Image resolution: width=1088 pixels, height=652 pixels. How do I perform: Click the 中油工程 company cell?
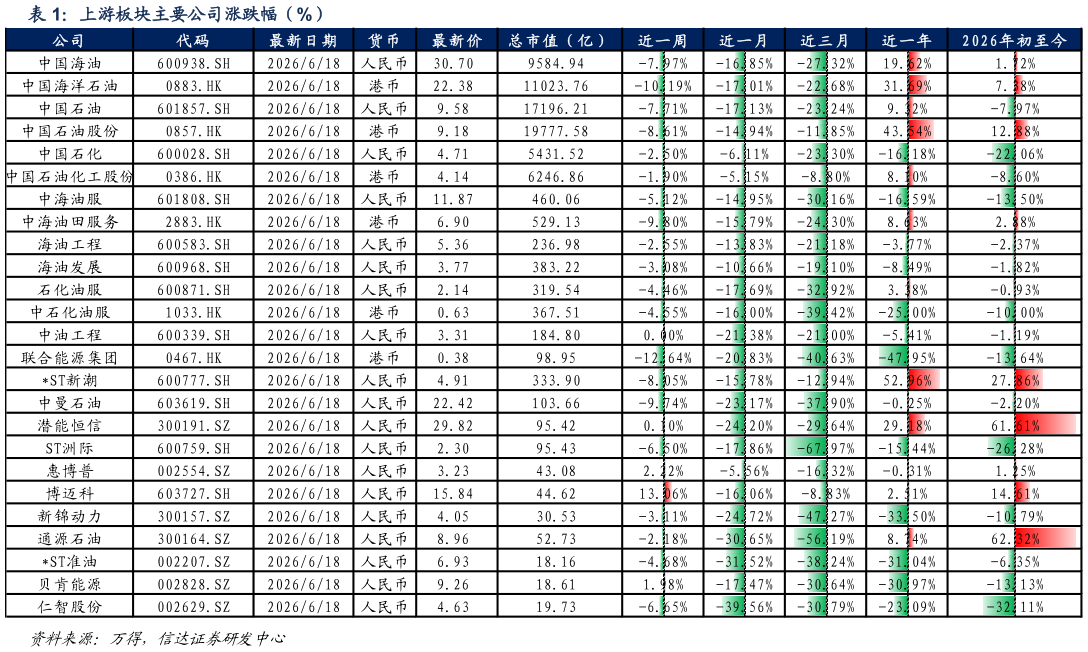(69, 335)
